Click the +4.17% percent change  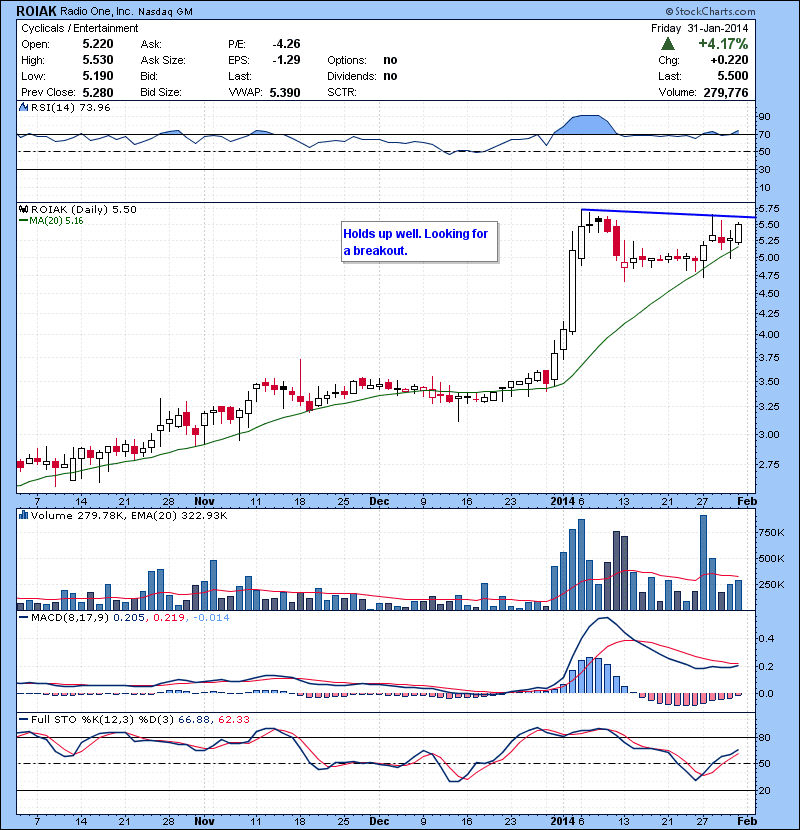(x=723, y=43)
